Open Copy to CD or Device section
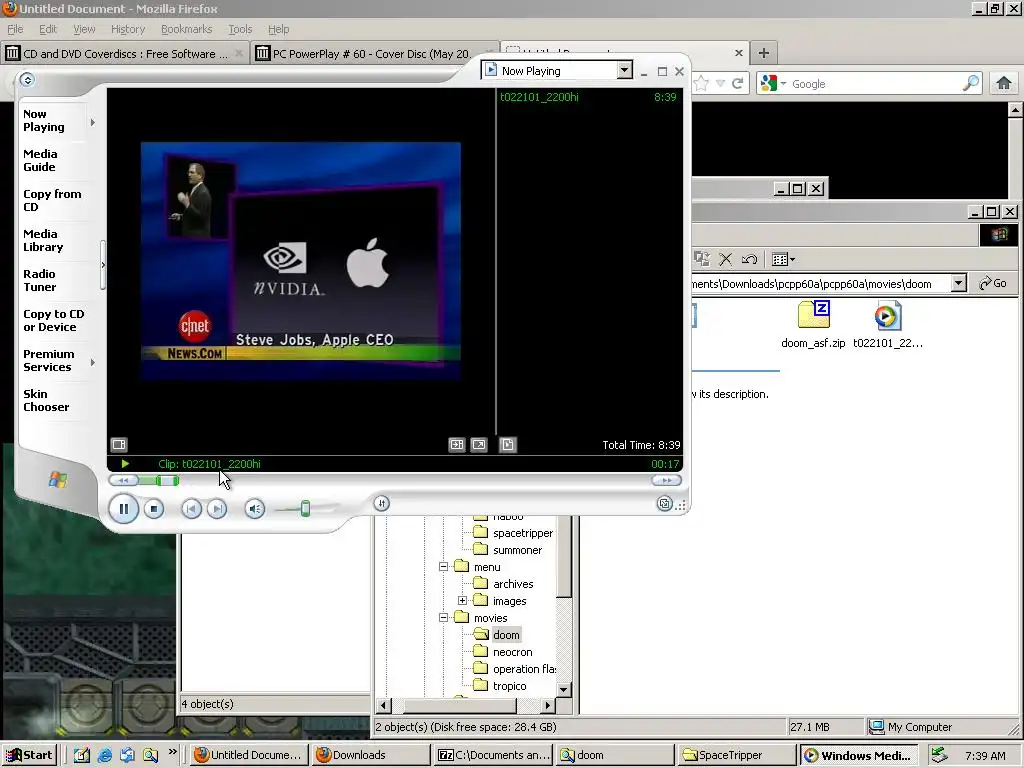Image resolution: width=1024 pixels, height=768 pixels. (54, 321)
